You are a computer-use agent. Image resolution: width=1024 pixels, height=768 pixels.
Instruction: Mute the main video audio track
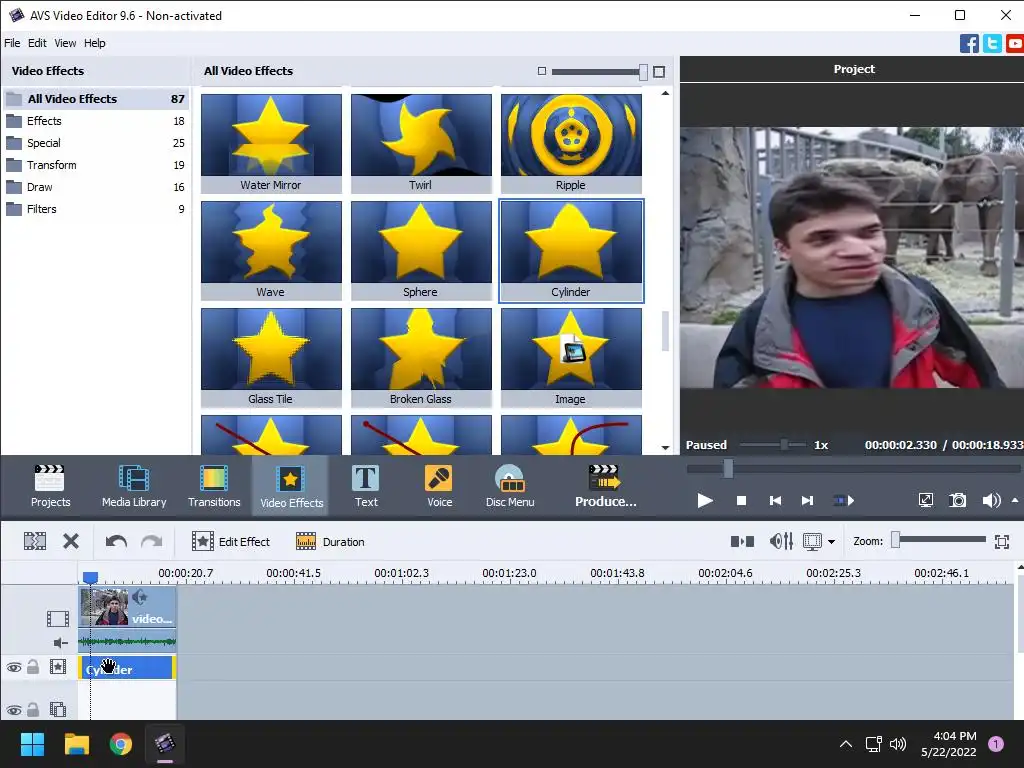(x=60, y=643)
